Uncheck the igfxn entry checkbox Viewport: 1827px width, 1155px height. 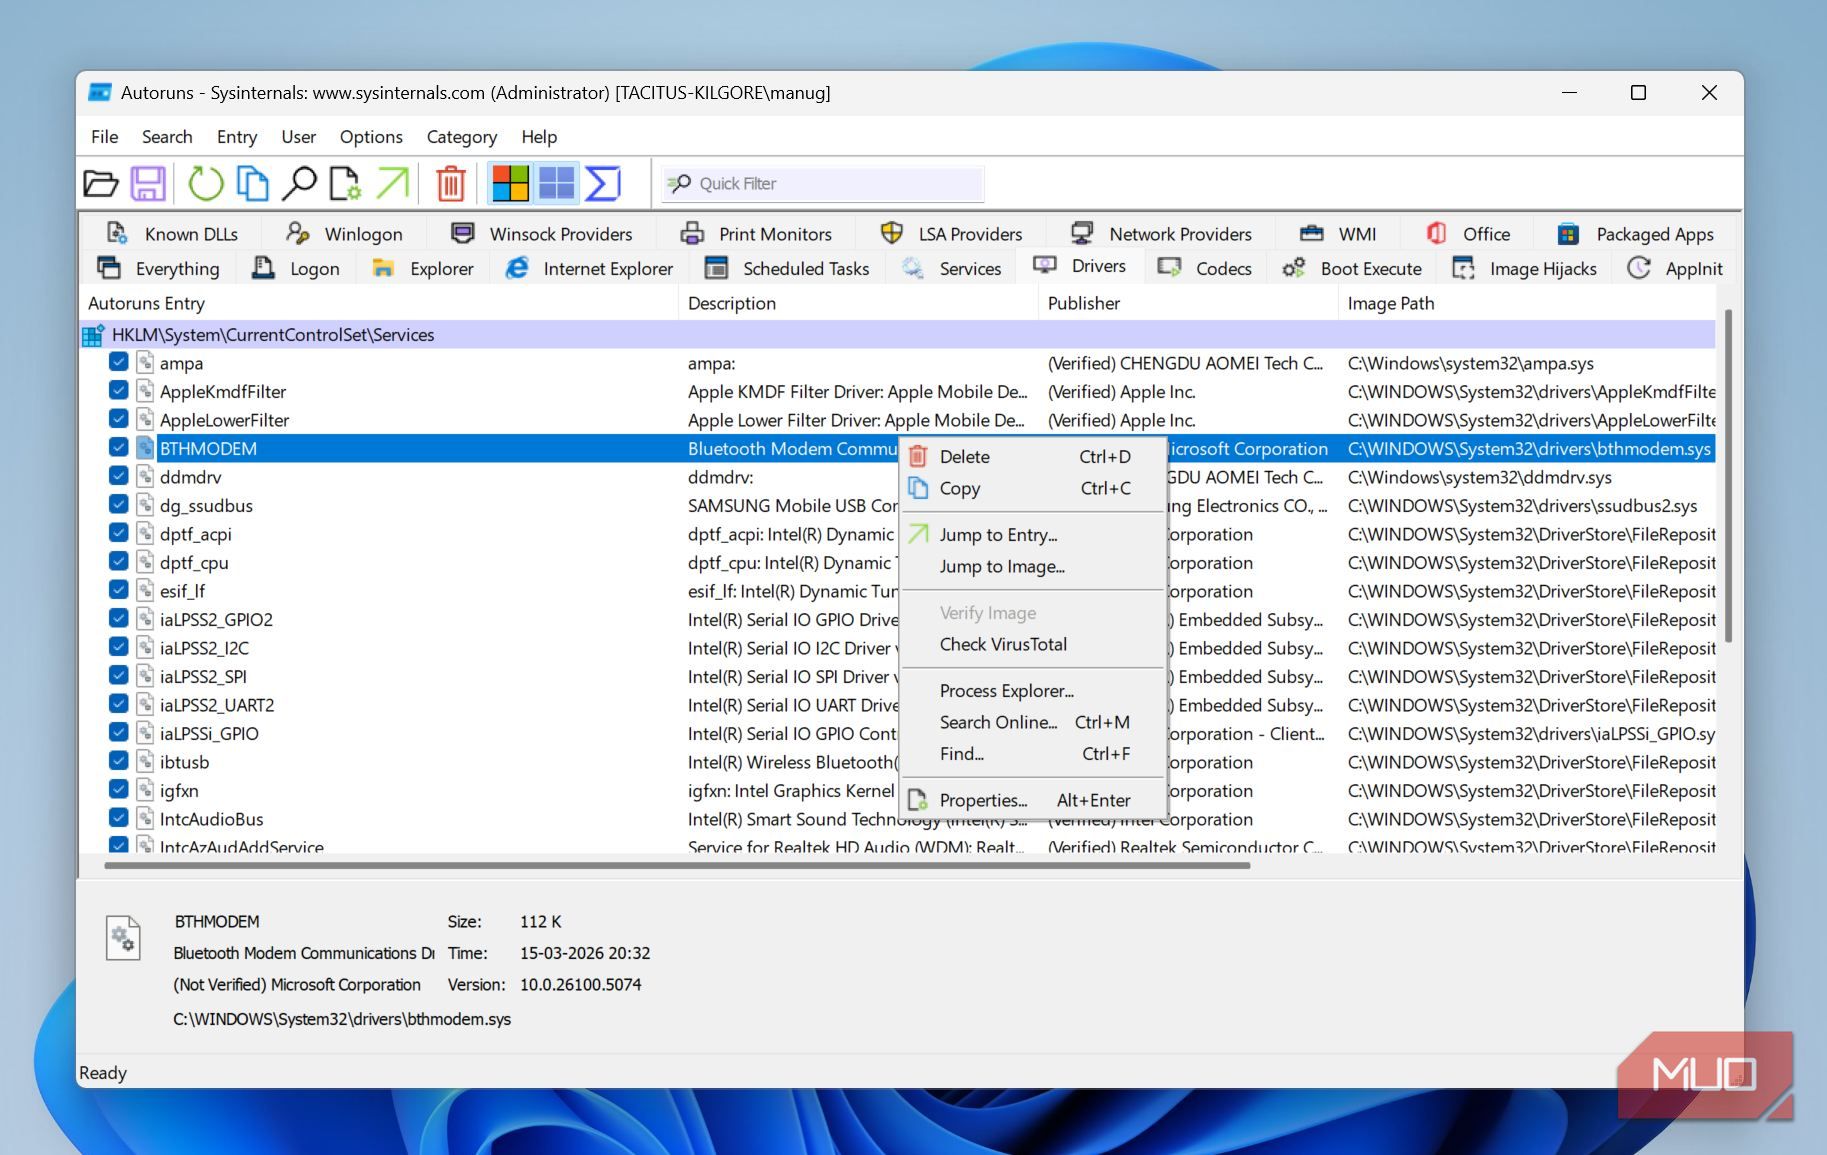coord(119,789)
